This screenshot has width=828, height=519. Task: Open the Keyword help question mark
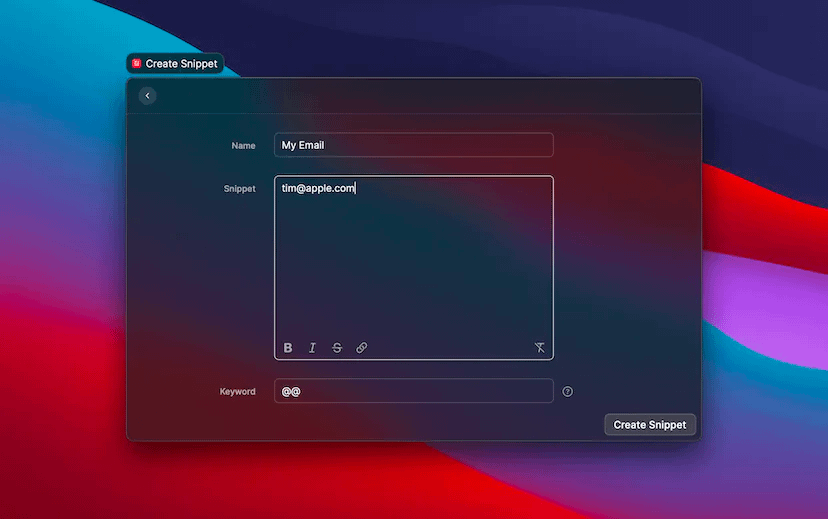point(568,392)
